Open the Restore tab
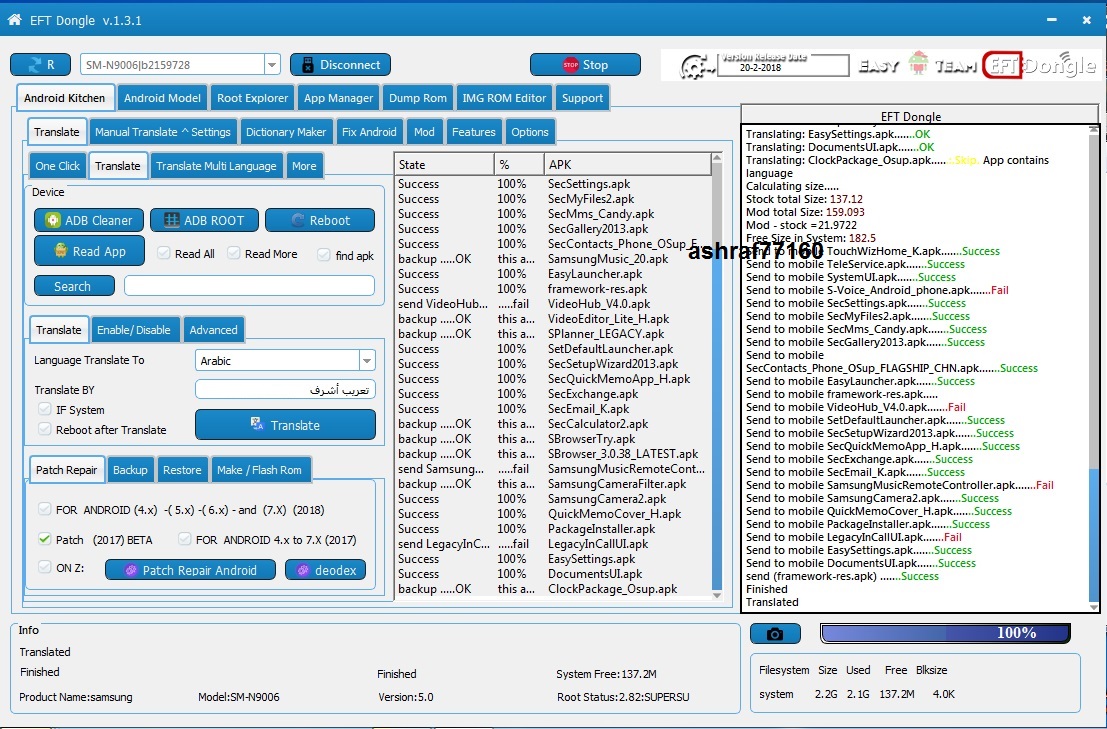 click(182, 470)
